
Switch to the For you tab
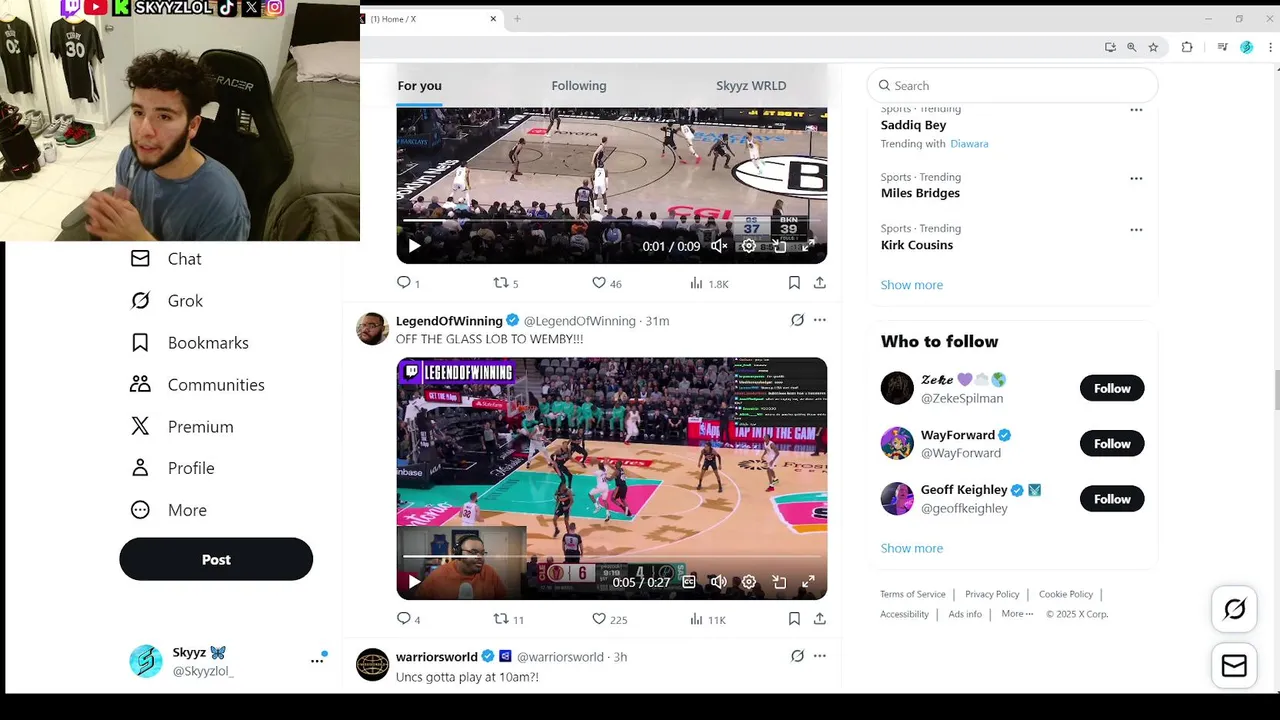pyautogui.click(x=419, y=86)
